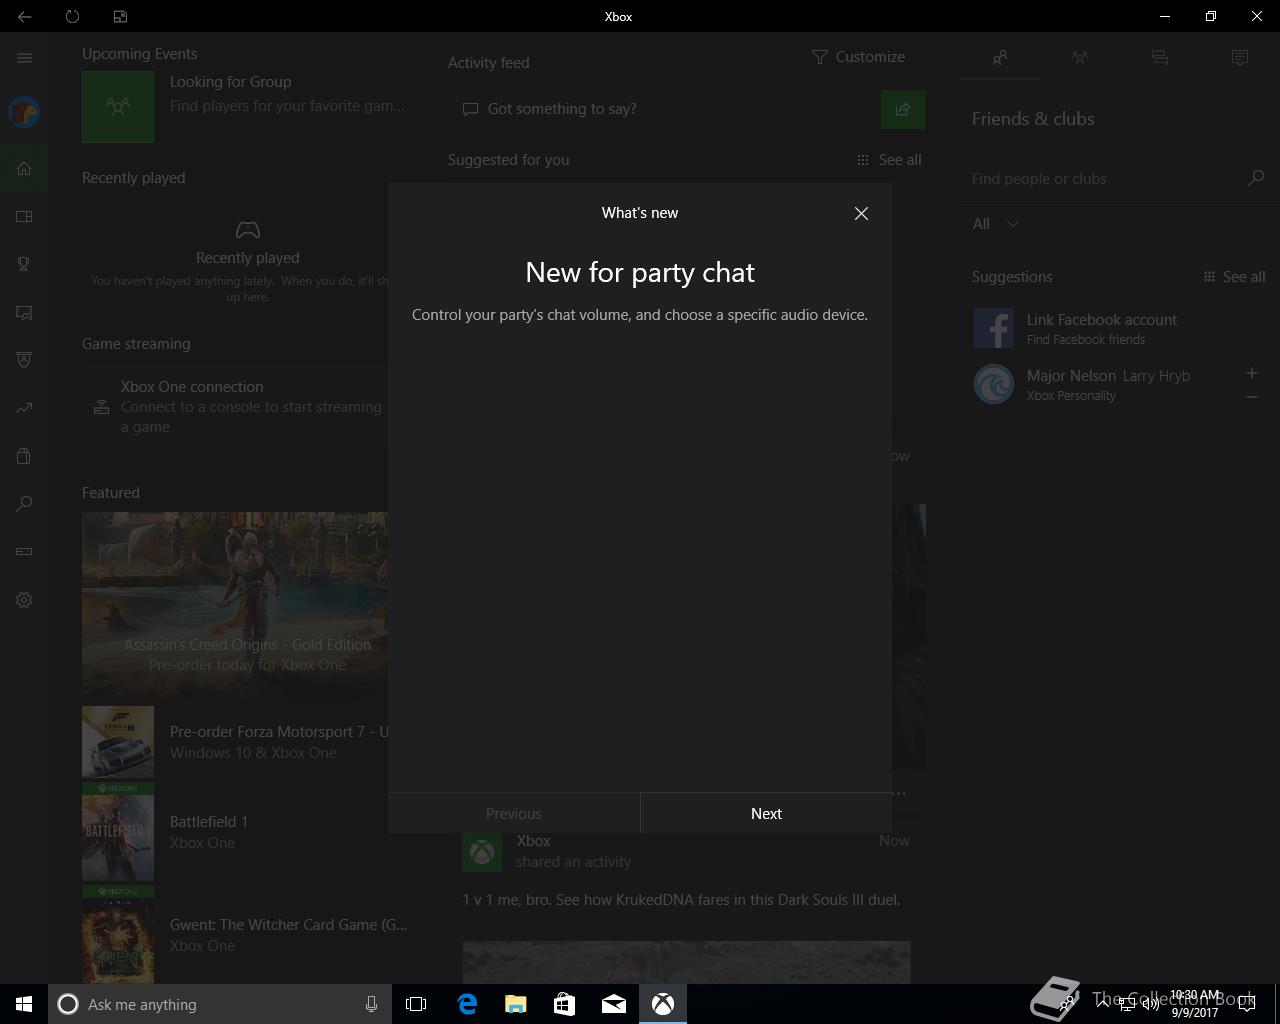The image size is (1280, 1024).
Task: Open Link Facebook account suggestion
Action: click(x=1118, y=328)
